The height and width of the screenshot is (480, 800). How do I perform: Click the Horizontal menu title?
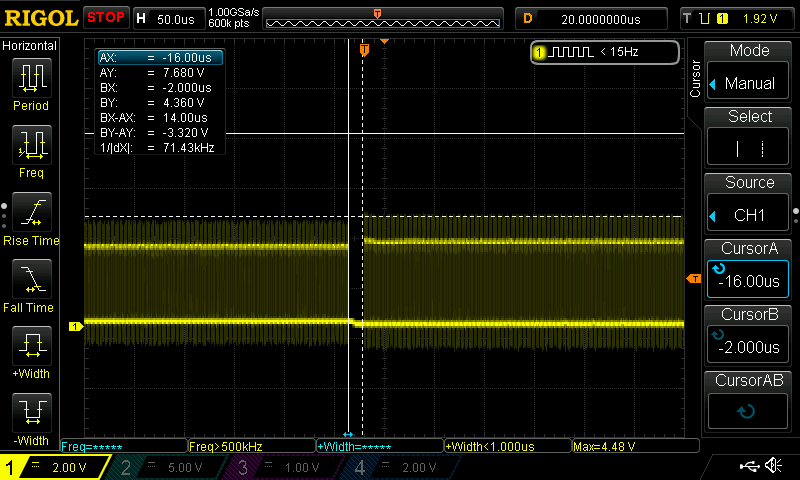tap(29, 46)
